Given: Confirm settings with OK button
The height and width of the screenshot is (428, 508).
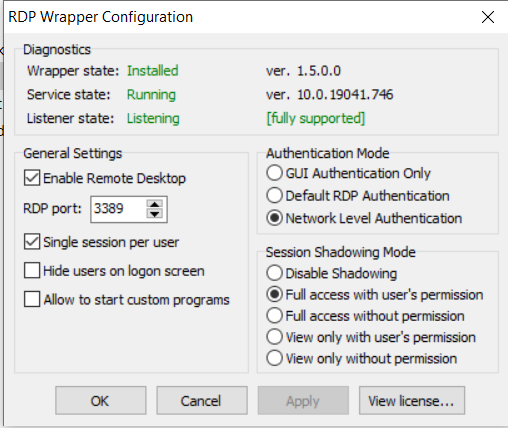Looking at the screenshot, I should [x=101, y=400].
